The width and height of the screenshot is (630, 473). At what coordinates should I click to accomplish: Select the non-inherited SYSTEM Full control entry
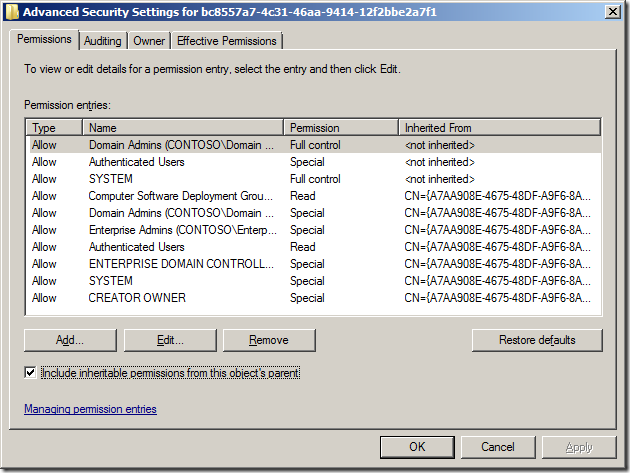[x=110, y=179]
